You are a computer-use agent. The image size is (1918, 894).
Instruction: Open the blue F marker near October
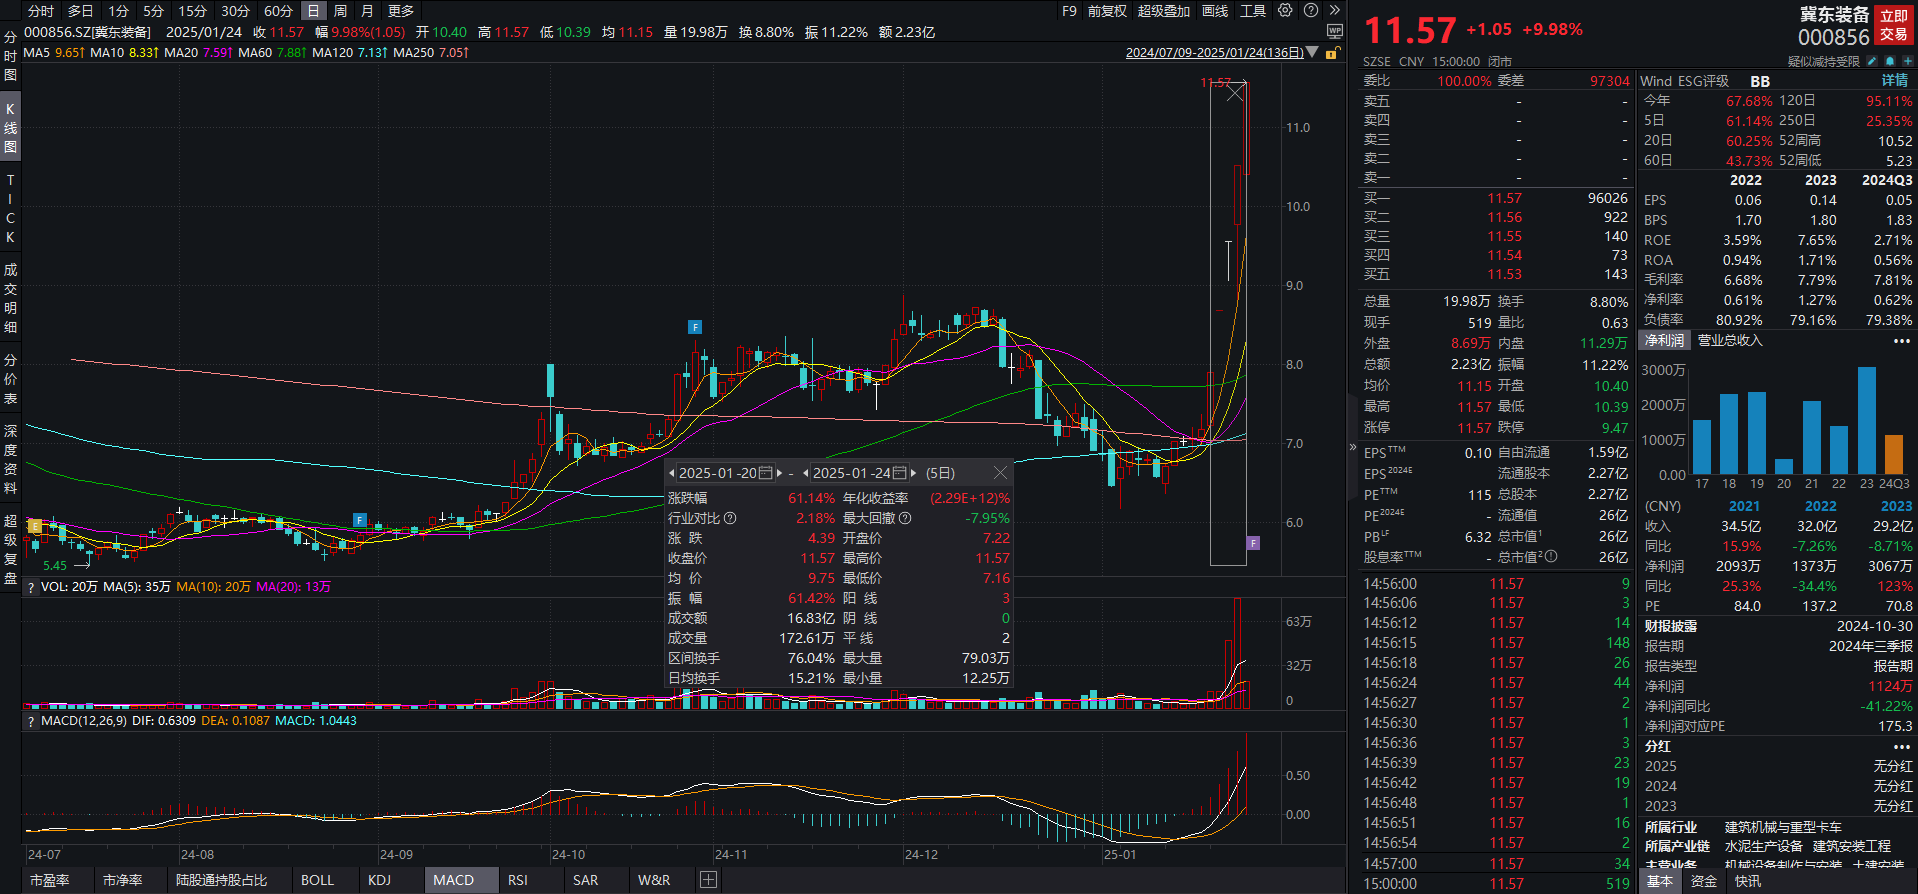(x=695, y=327)
